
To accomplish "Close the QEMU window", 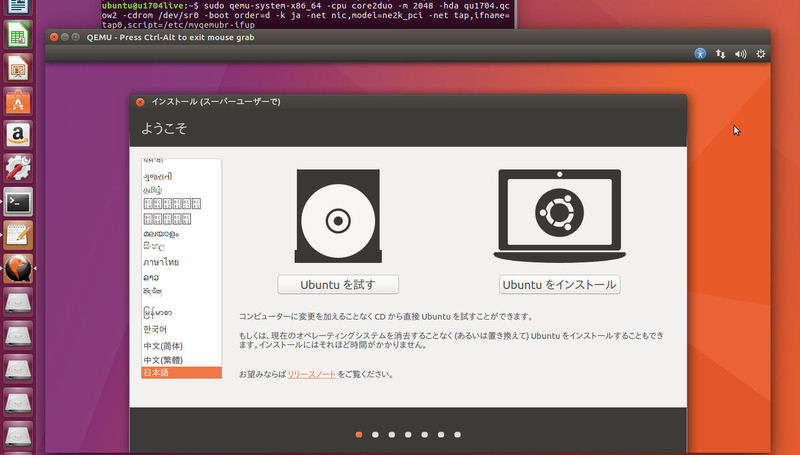I will point(54,37).
